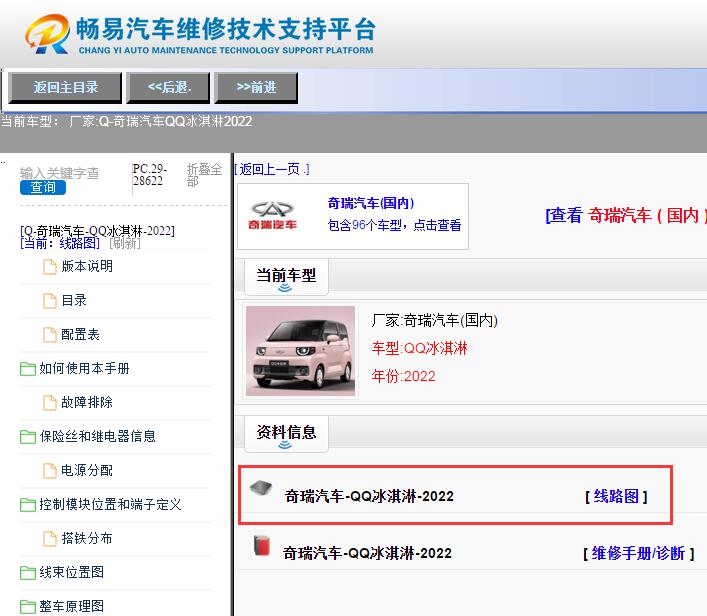Select the 当前车型 tab
This screenshot has height=616, width=707.
(x=286, y=277)
